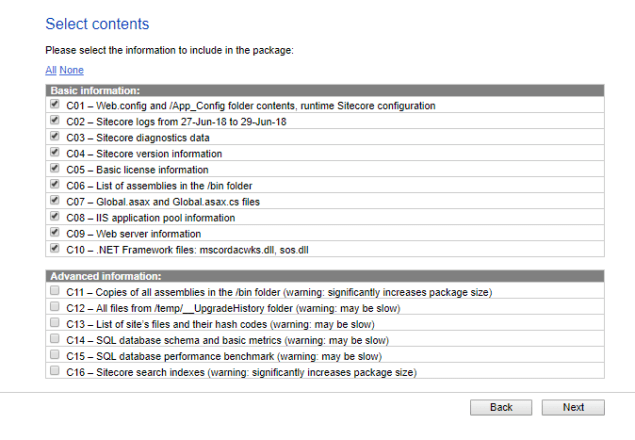Uncheck C10 .NET Framework files checkbox
Image resolution: width=635 pixels, height=440 pixels.
point(53,249)
